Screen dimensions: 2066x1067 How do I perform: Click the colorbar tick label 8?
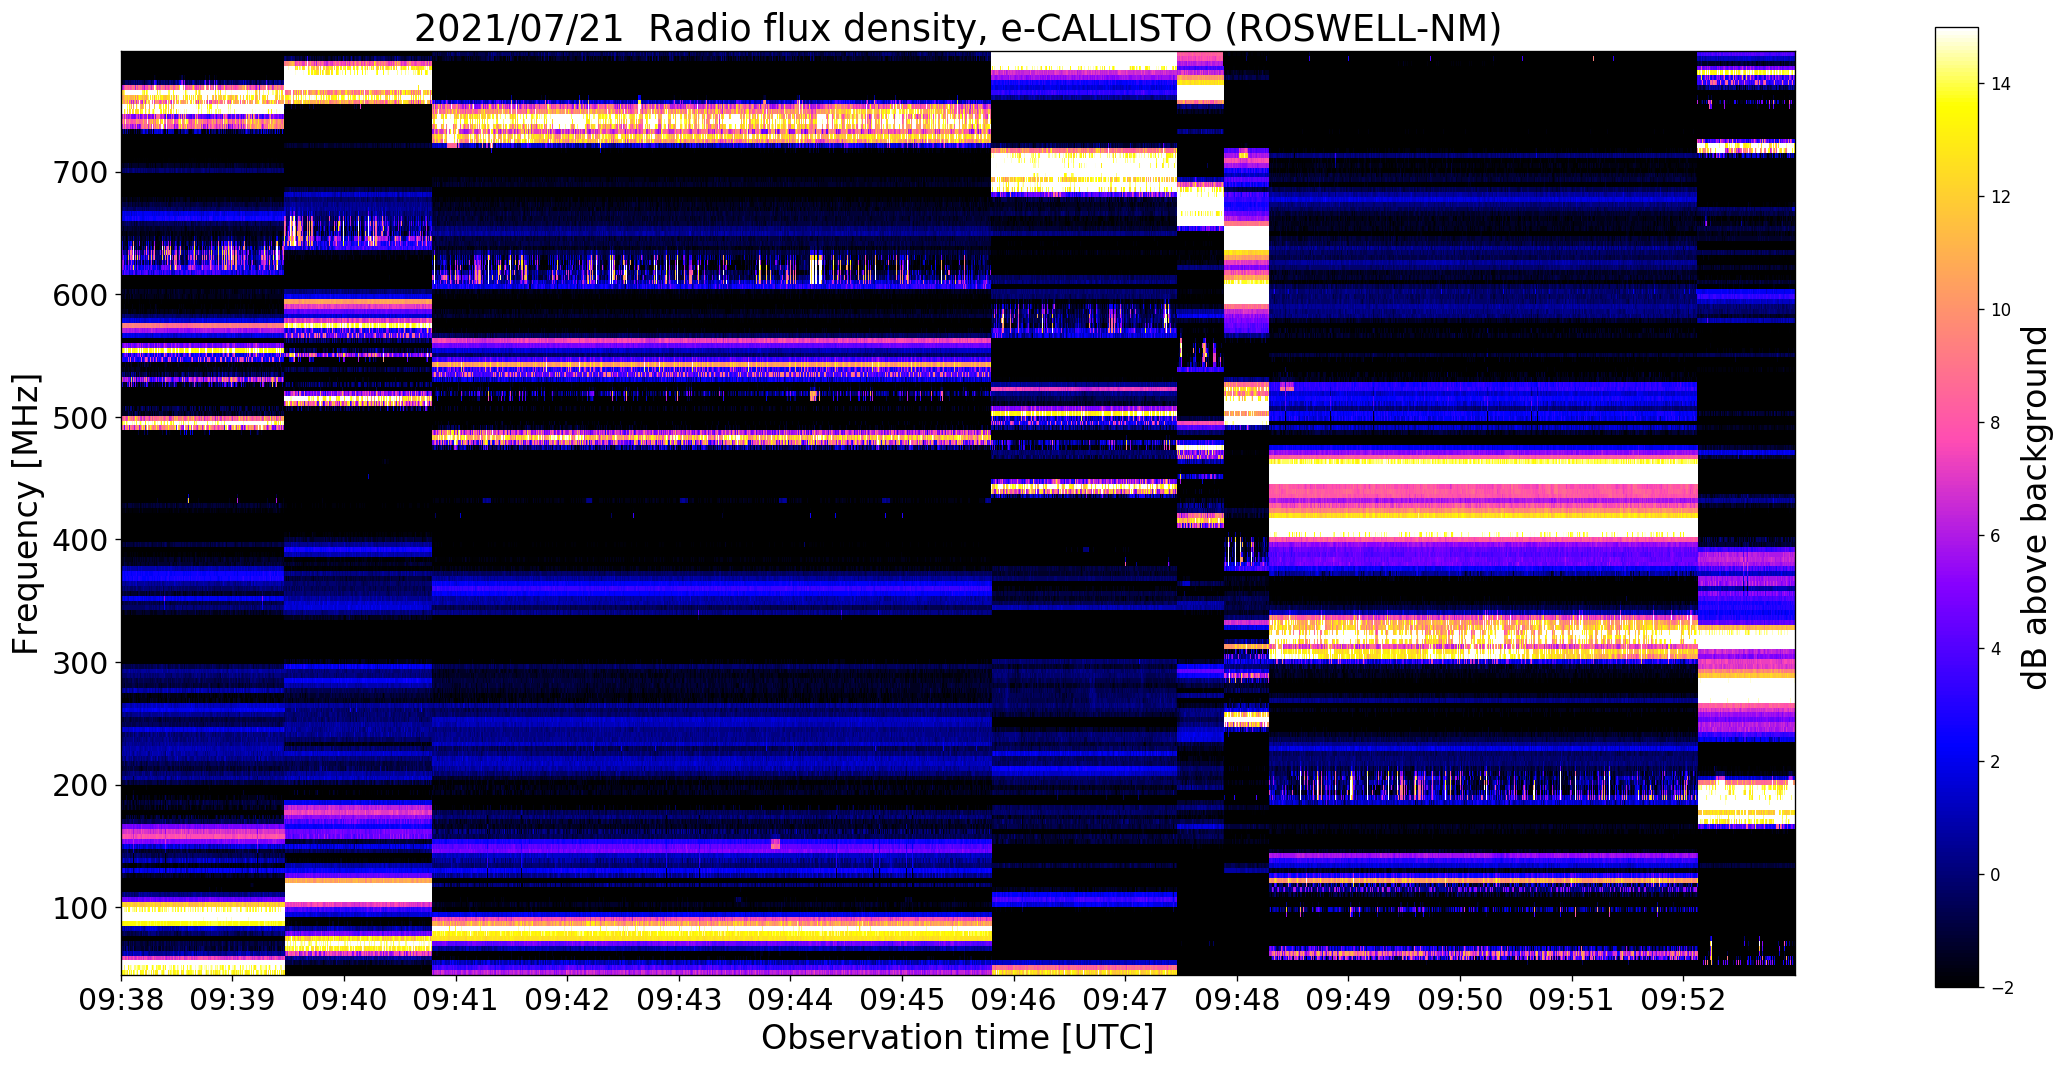1995,423
